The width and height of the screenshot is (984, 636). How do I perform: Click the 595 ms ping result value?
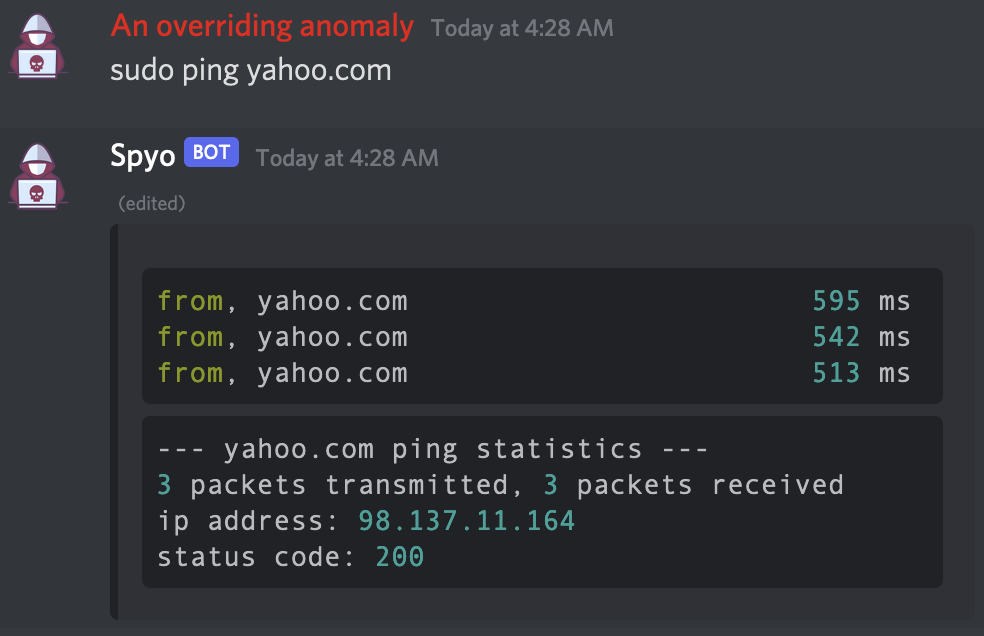(x=861, y=301)
